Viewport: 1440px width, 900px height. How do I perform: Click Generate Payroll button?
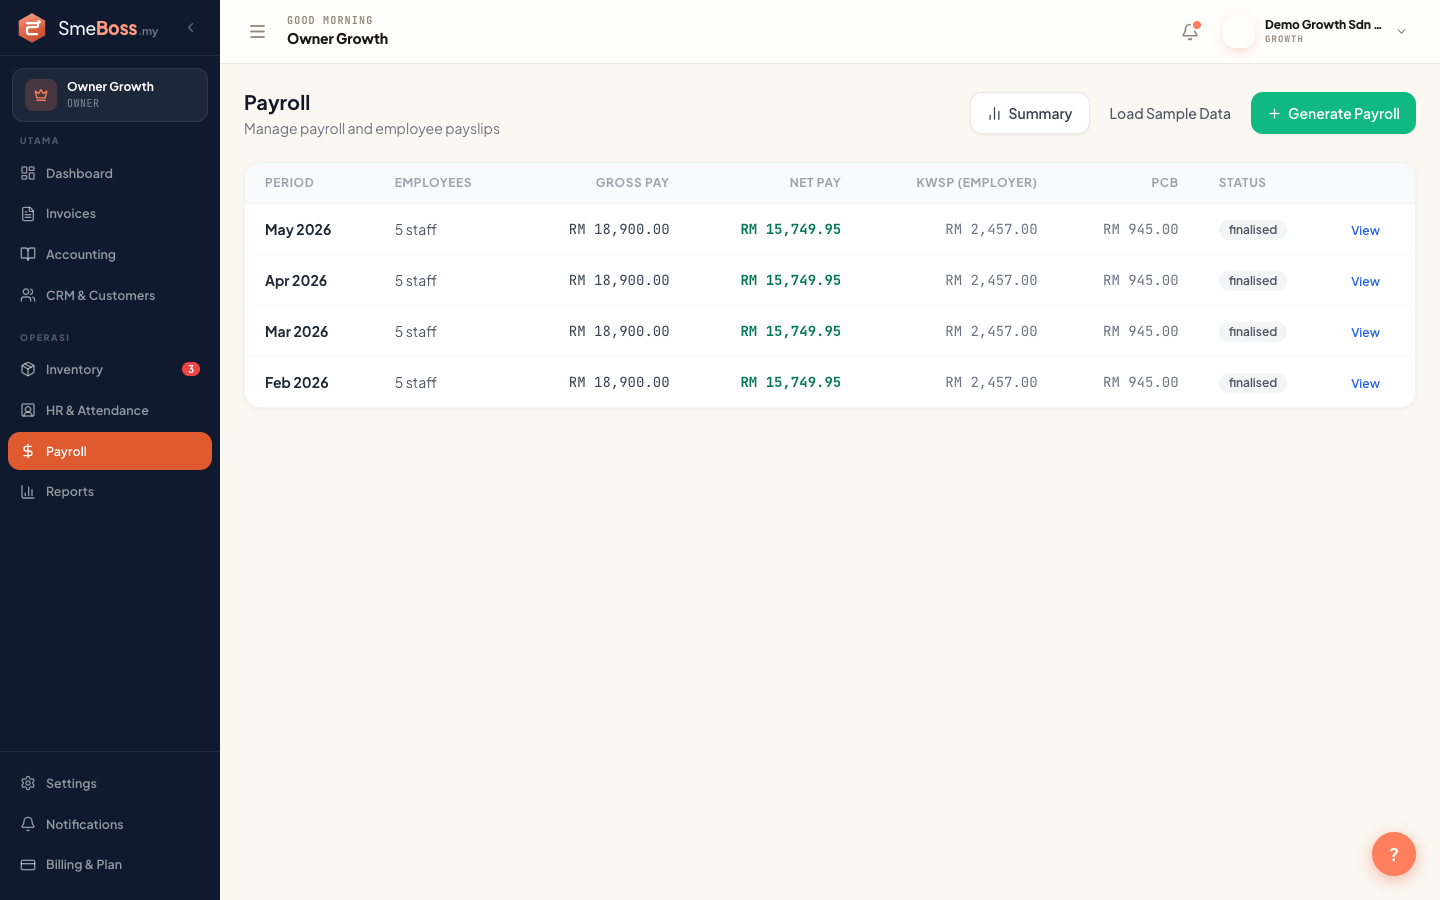[1333, 113]
